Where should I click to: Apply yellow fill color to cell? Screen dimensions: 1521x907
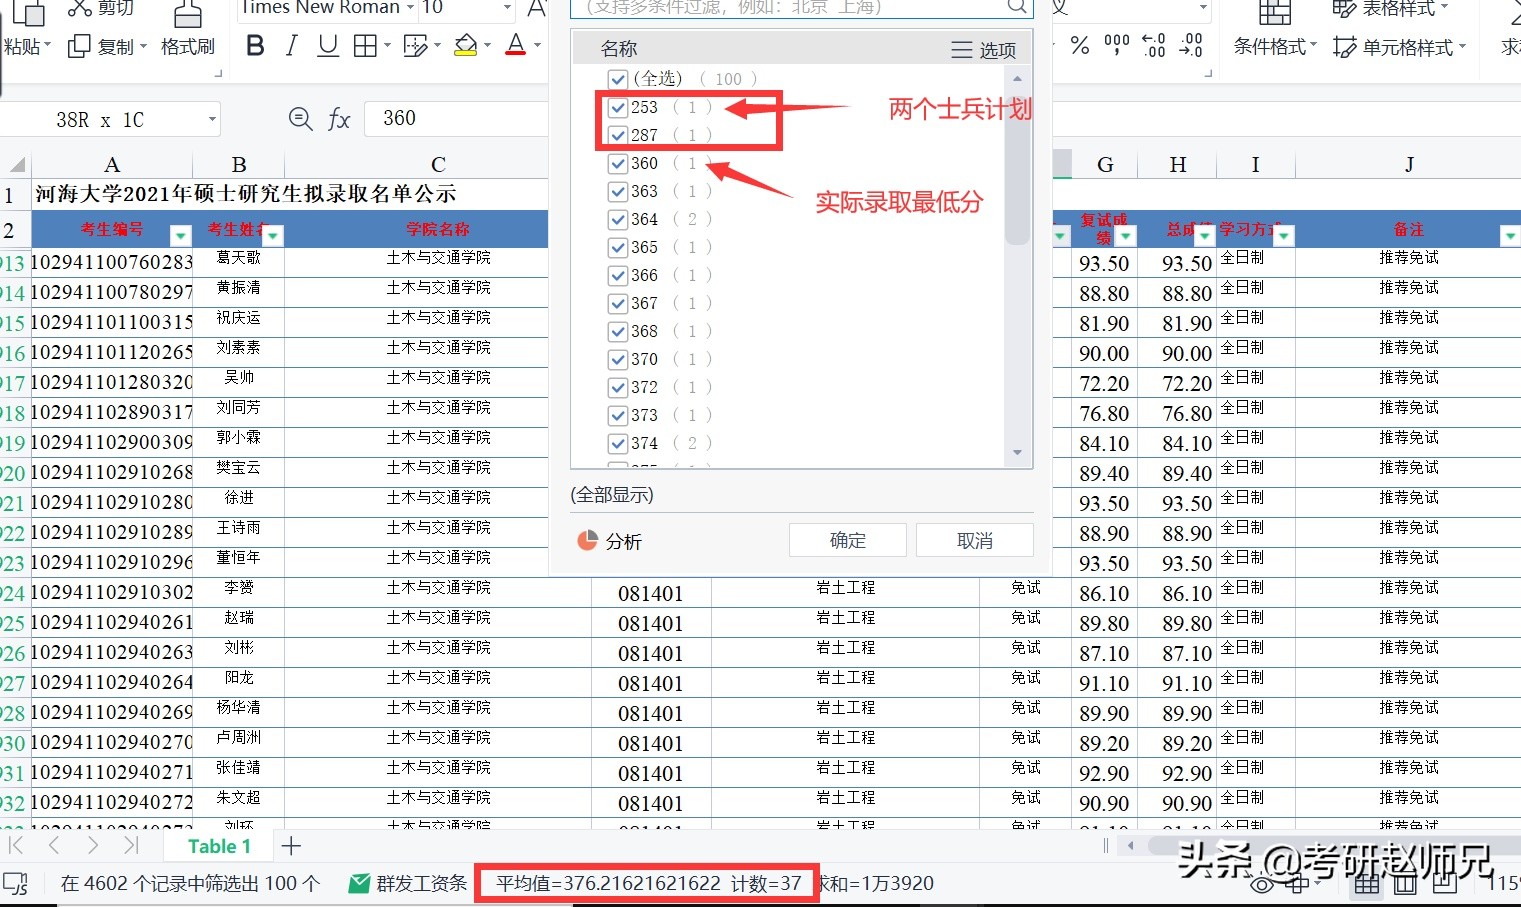(x=464, y=45)
